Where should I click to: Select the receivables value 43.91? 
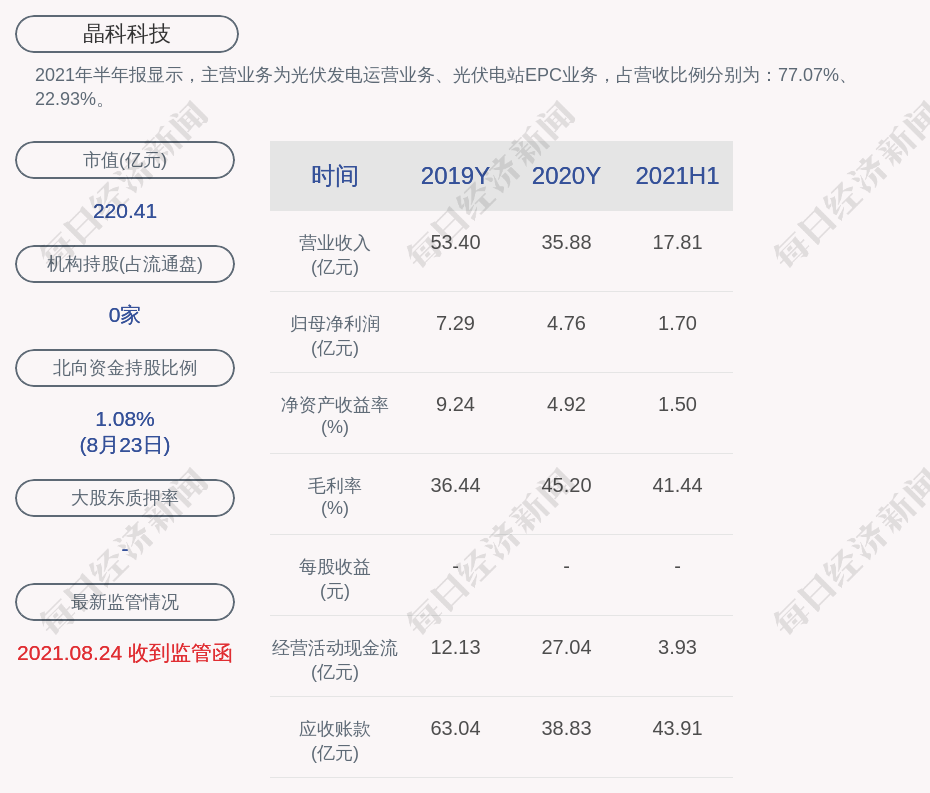(x=677, y=728)
